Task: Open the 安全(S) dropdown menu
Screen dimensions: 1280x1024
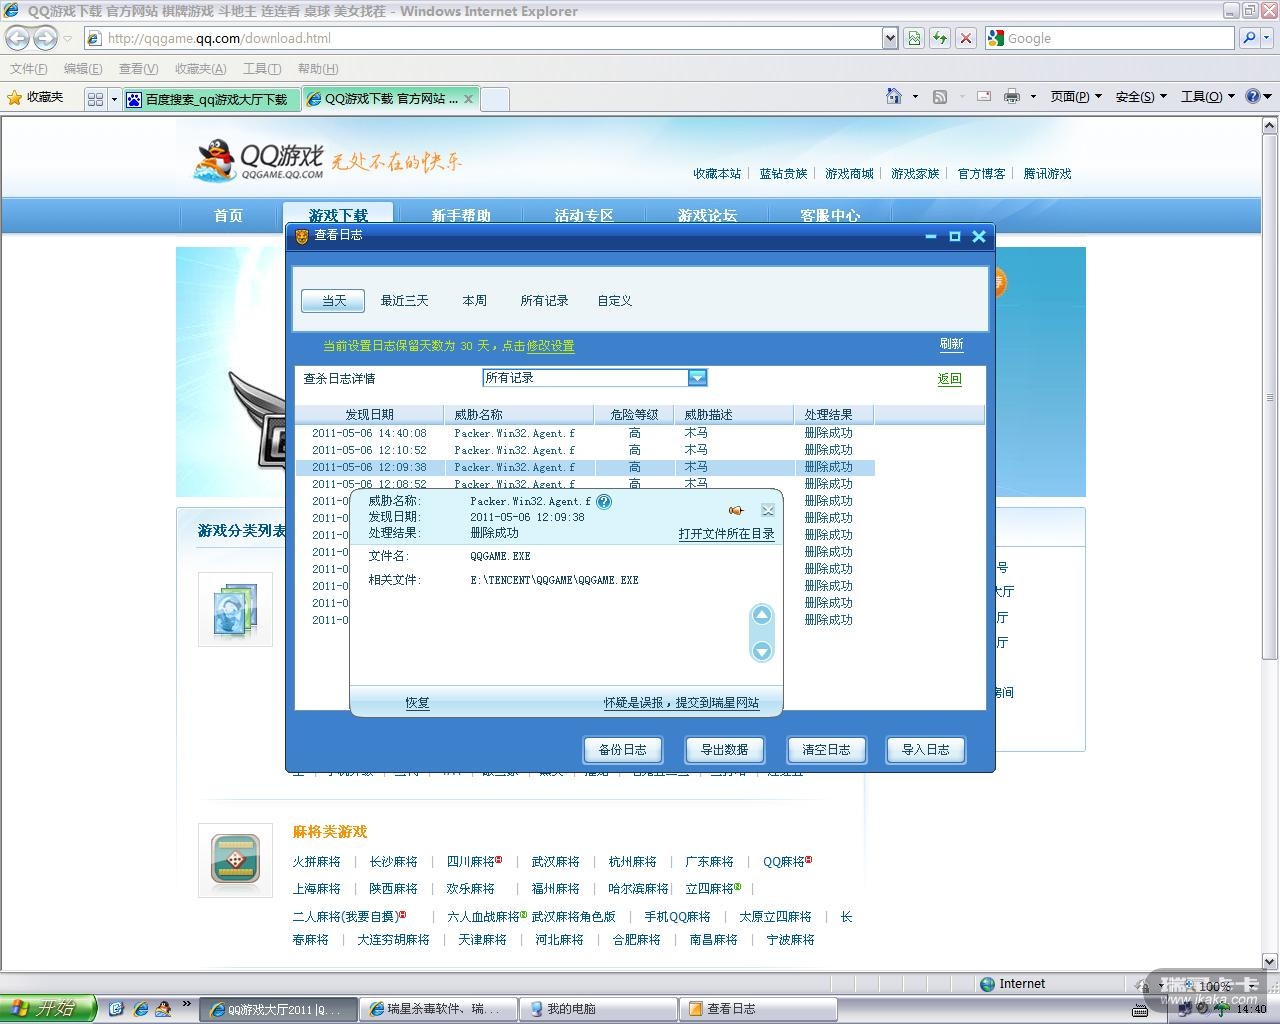Action: click(1141, 96)
